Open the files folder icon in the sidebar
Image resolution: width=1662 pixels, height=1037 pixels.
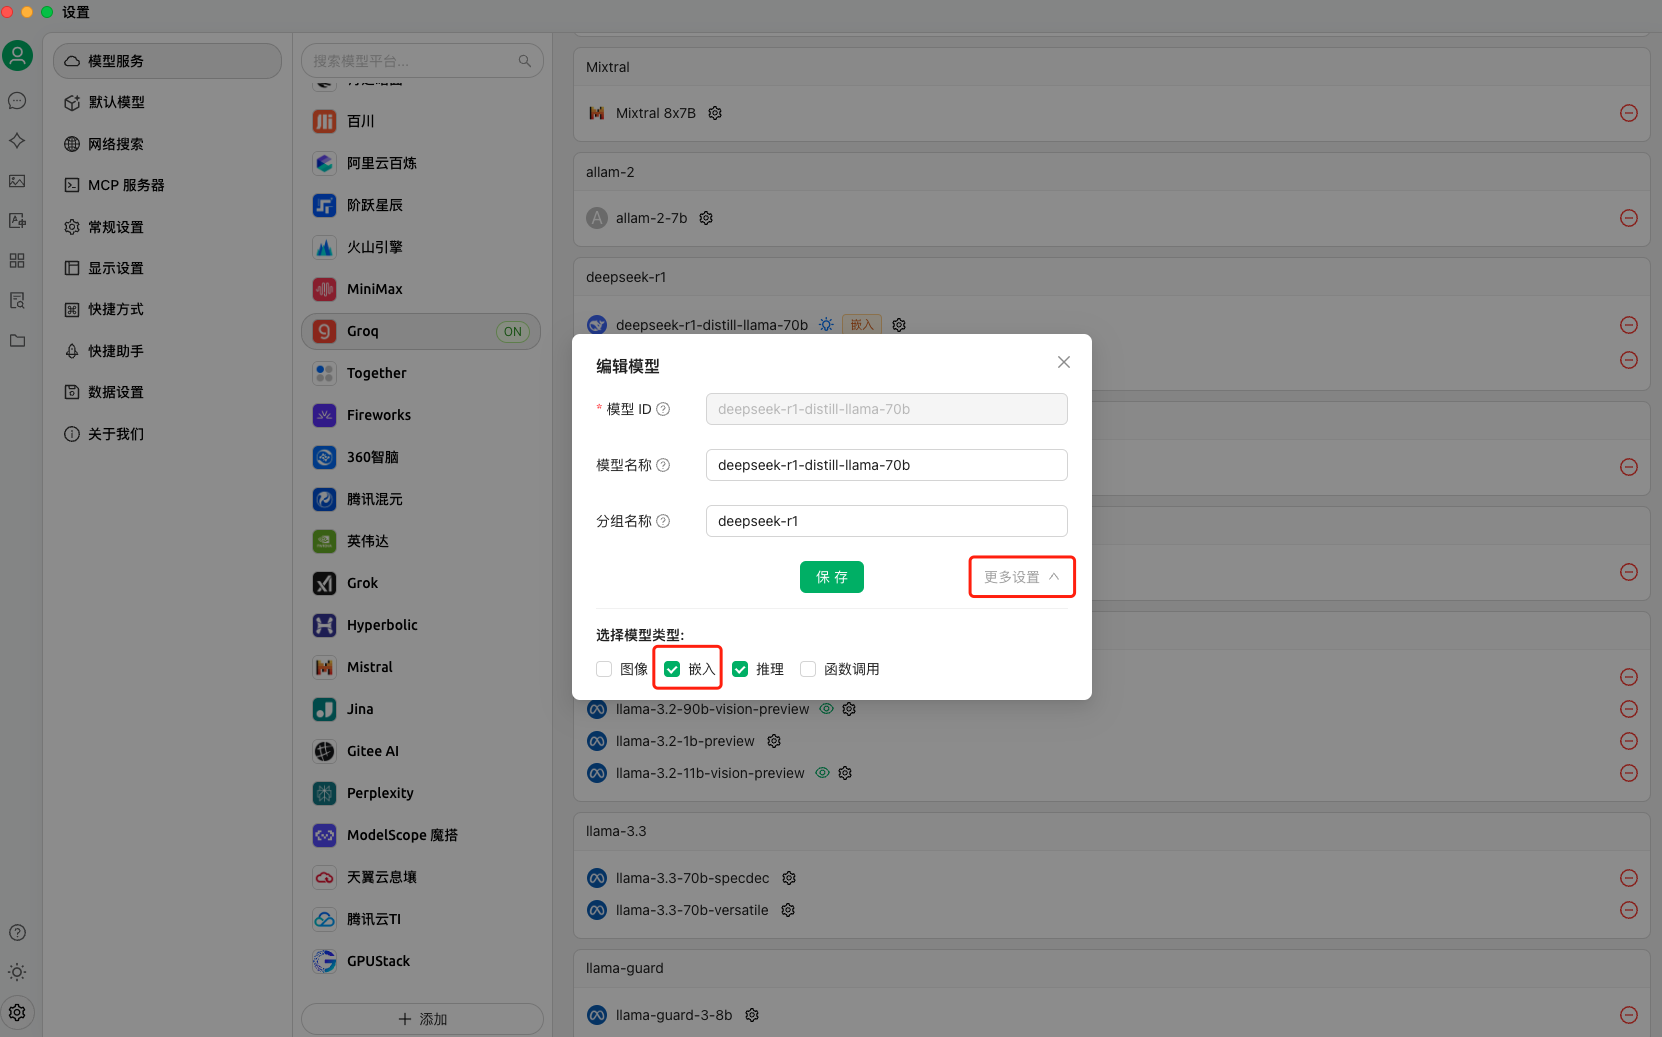(x=17, y=341)
